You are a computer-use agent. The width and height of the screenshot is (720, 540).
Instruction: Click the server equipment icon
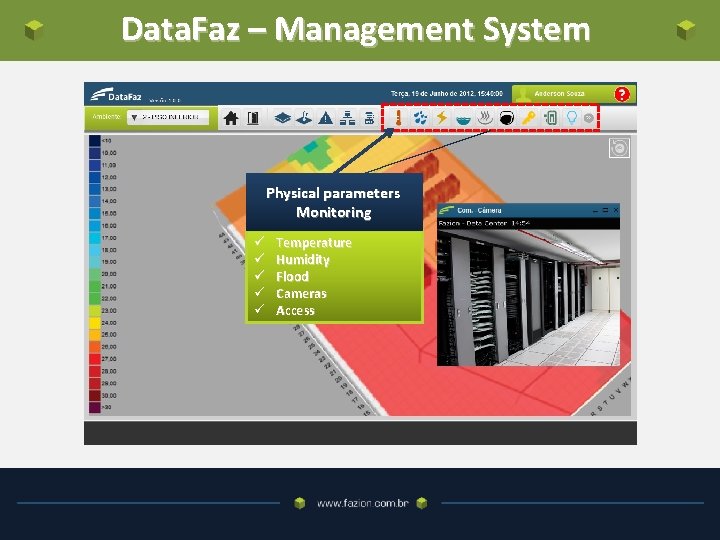pos(369,118)
